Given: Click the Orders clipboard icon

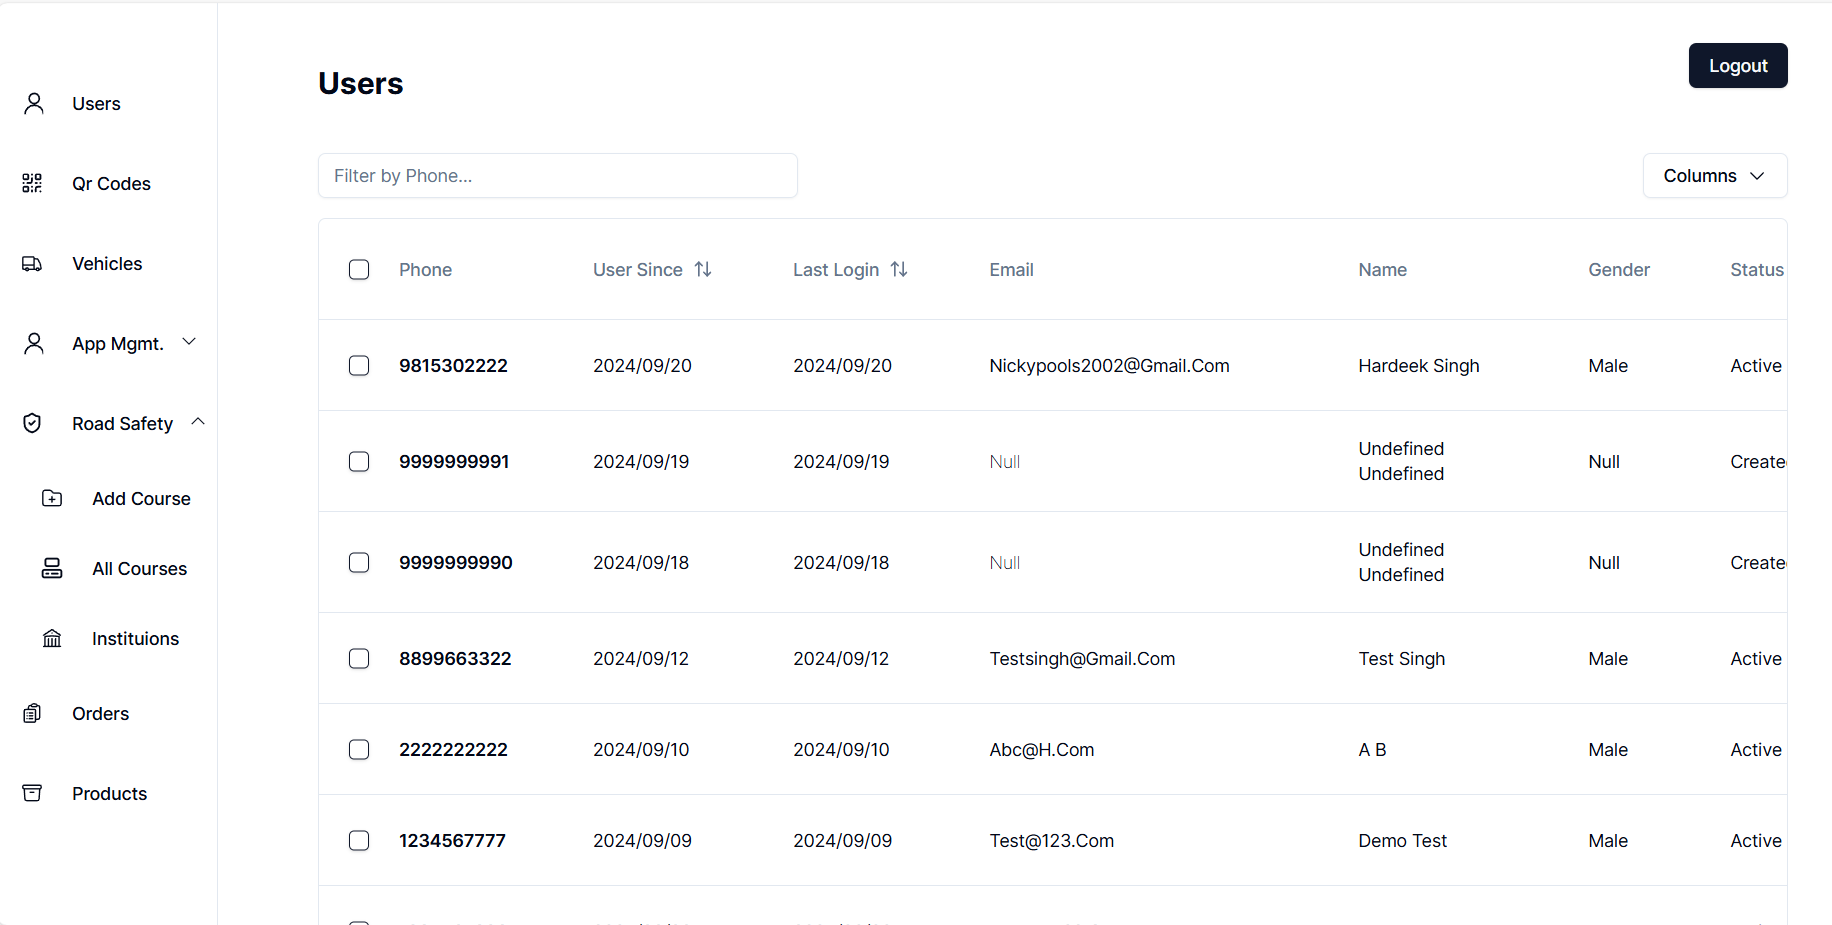Looking at the screenshot, I should coord(32,713).
